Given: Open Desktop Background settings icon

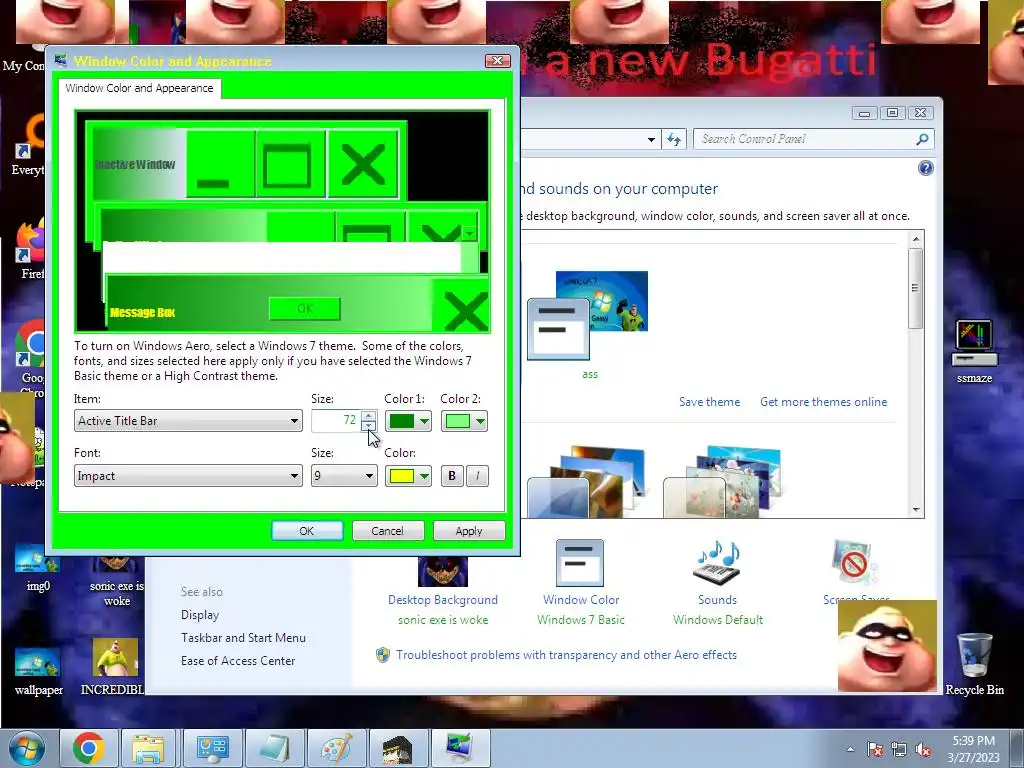Looking at the screenshot, I should (x=443, y=571).
